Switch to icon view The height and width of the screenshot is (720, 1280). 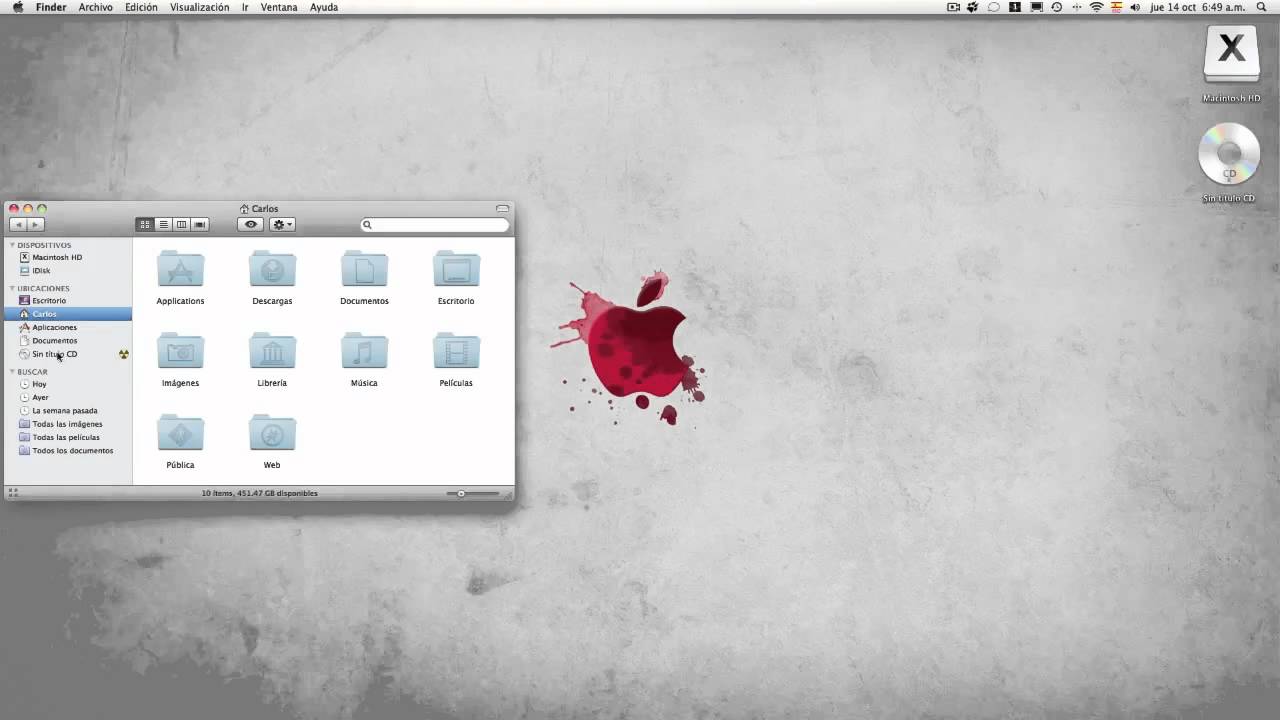145,225
